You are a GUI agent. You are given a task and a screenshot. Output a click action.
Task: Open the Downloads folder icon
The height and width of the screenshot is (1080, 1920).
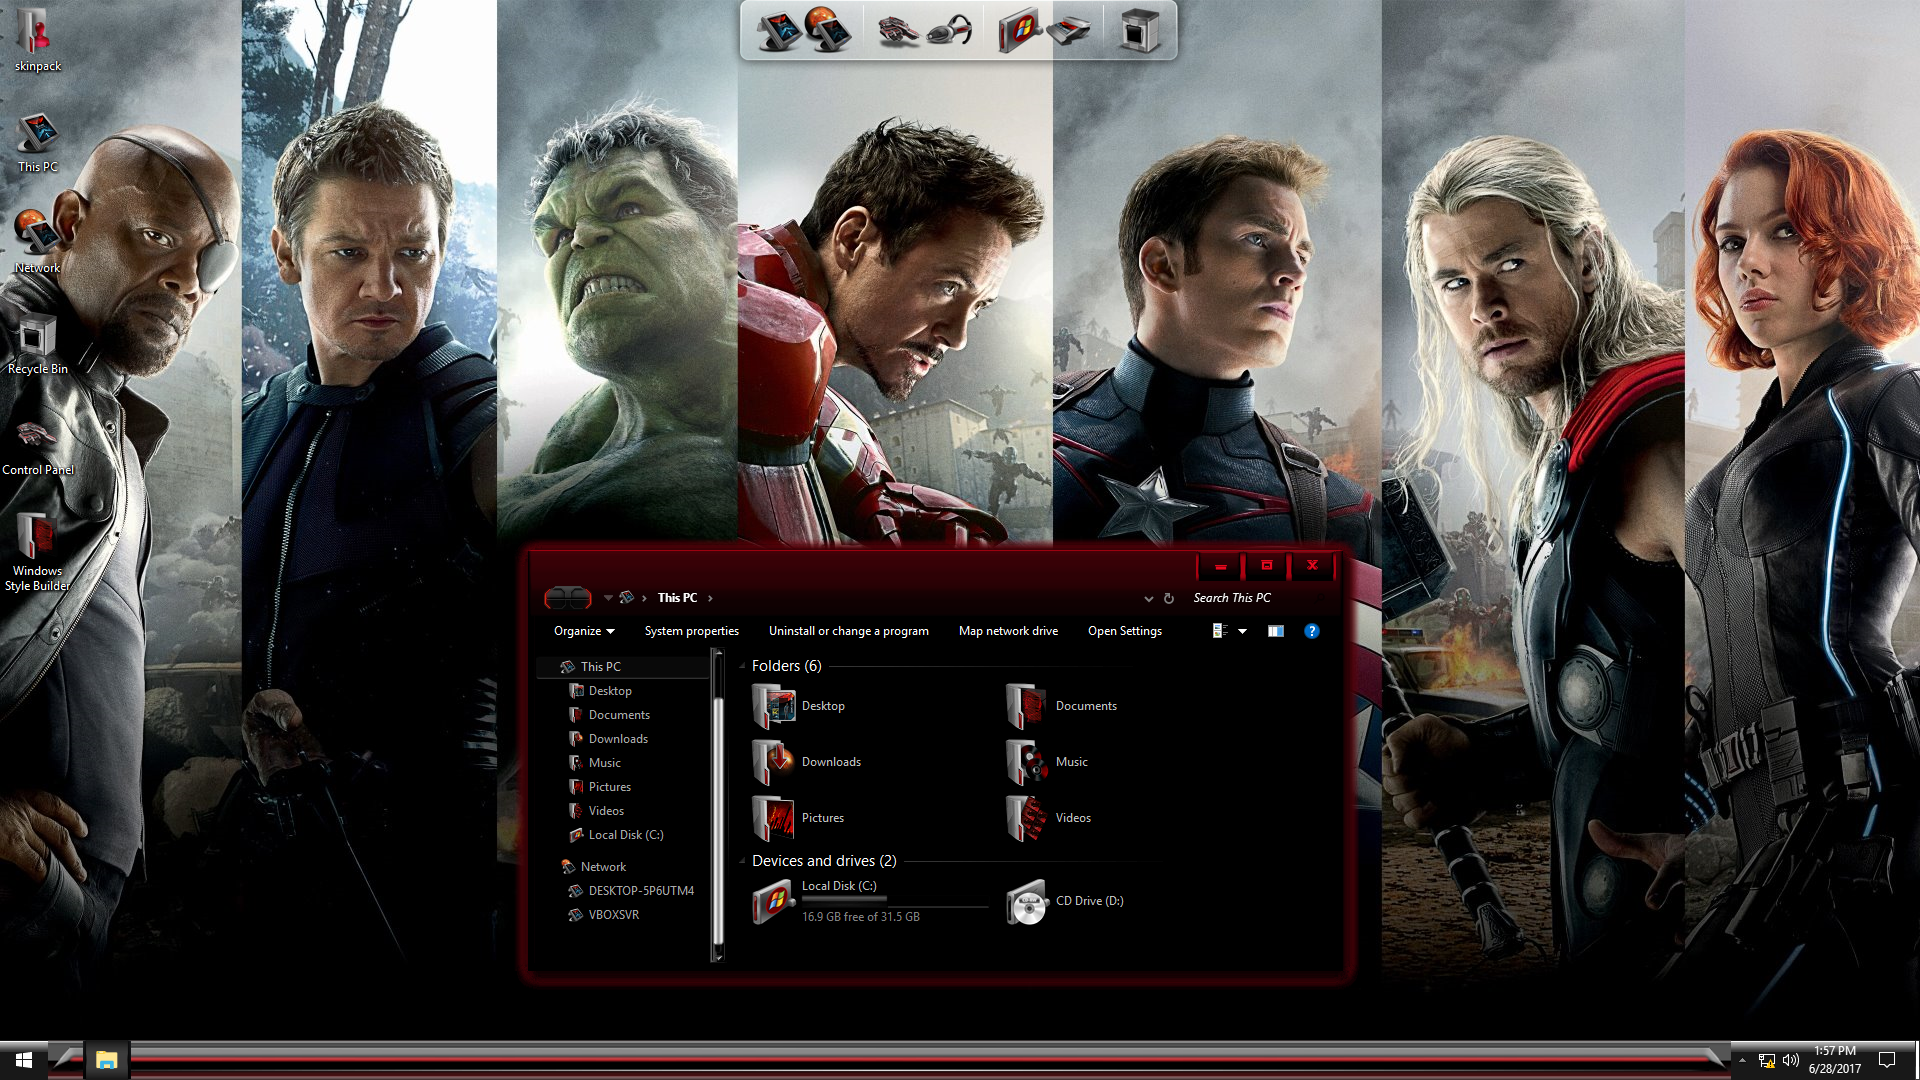click(773, 762)
